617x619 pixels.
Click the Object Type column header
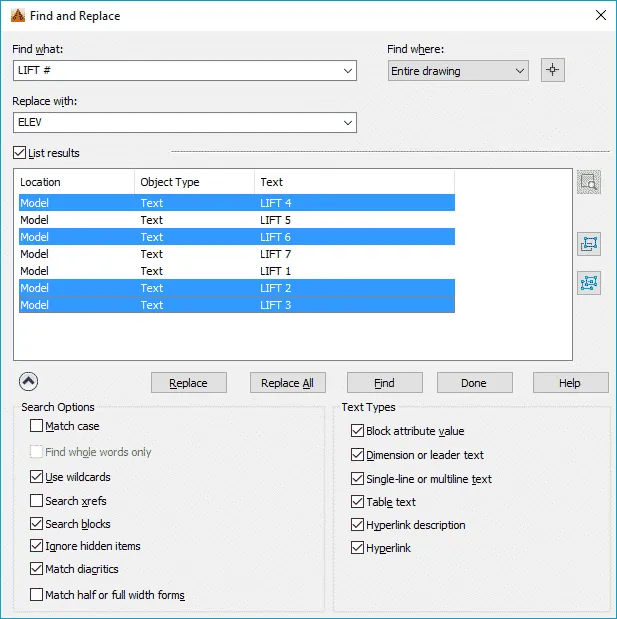point(194,182)
